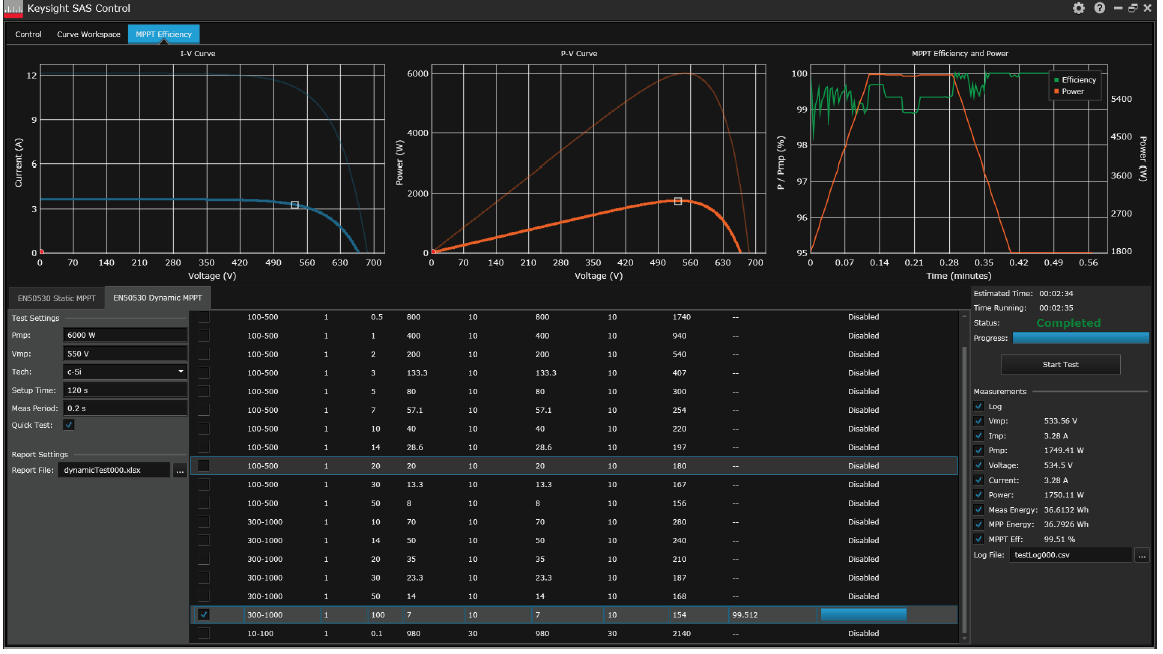
Task: Select the MPPT Efficiency tab
Action: tap(163, 34)
